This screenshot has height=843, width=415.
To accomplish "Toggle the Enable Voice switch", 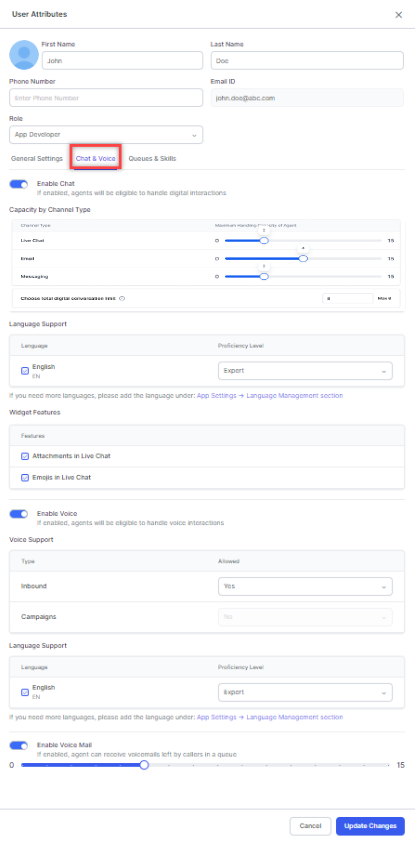I will coord(19,514).
